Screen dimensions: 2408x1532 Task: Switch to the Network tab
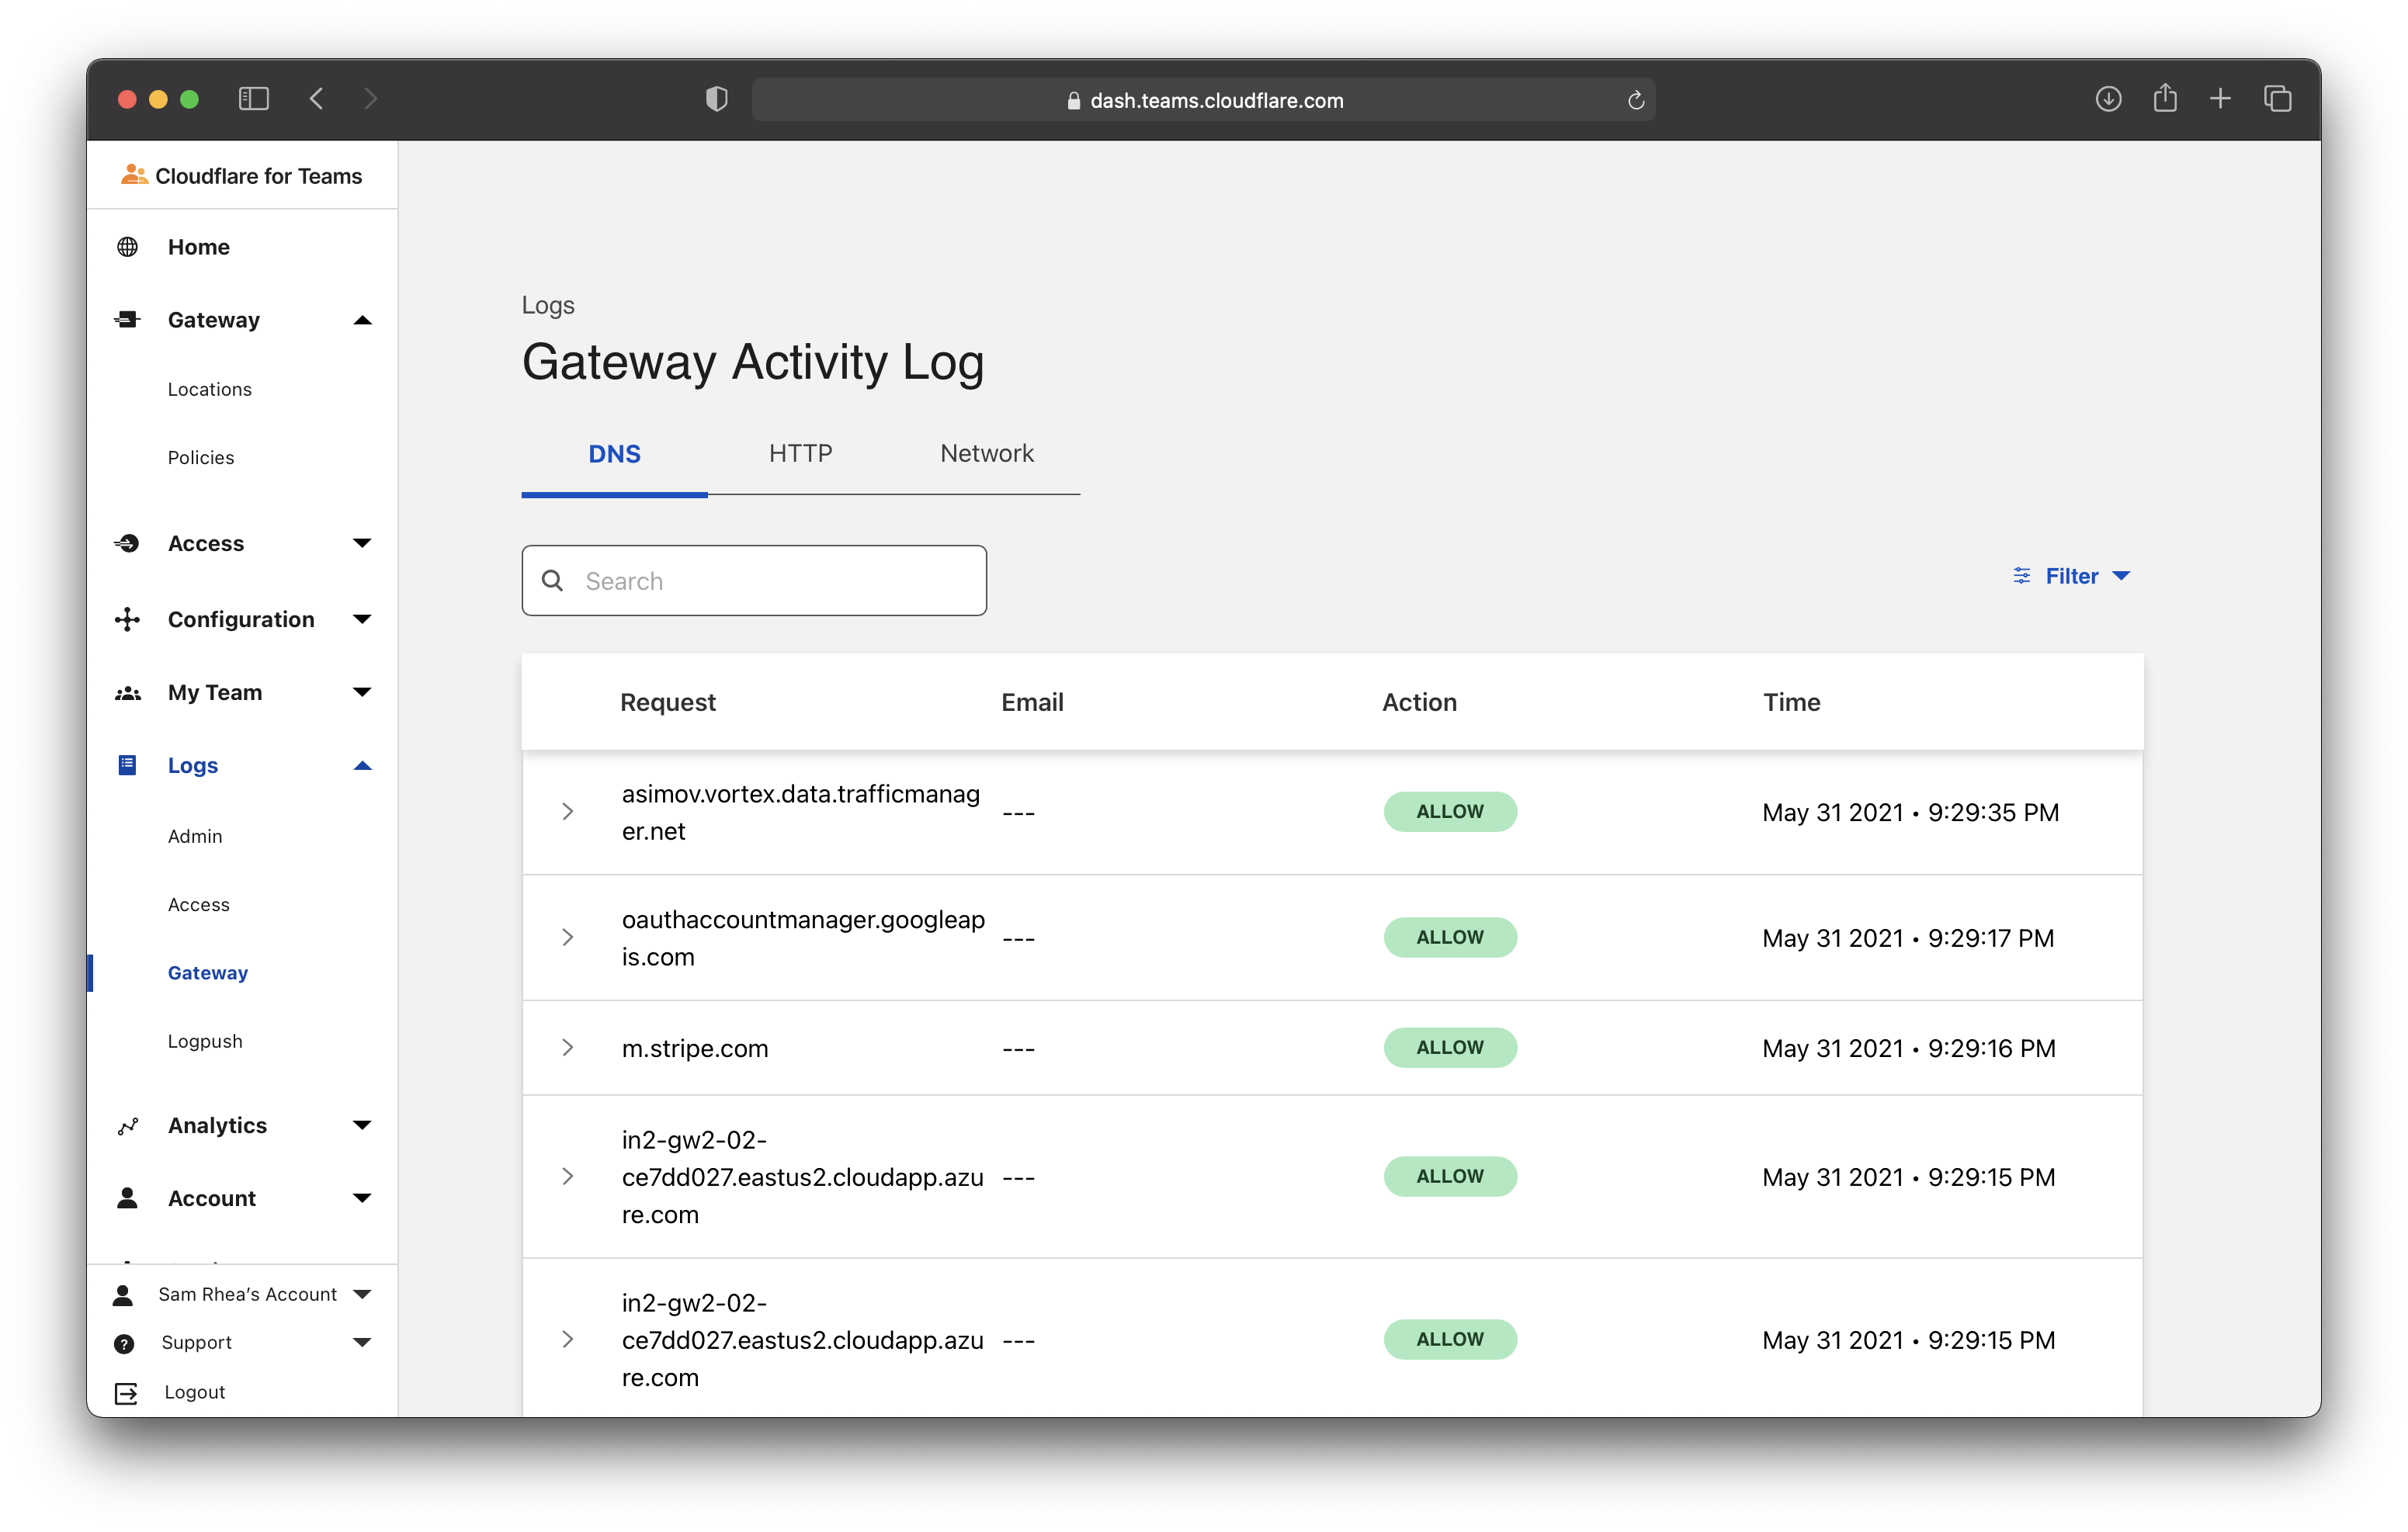tap(986, 454)
